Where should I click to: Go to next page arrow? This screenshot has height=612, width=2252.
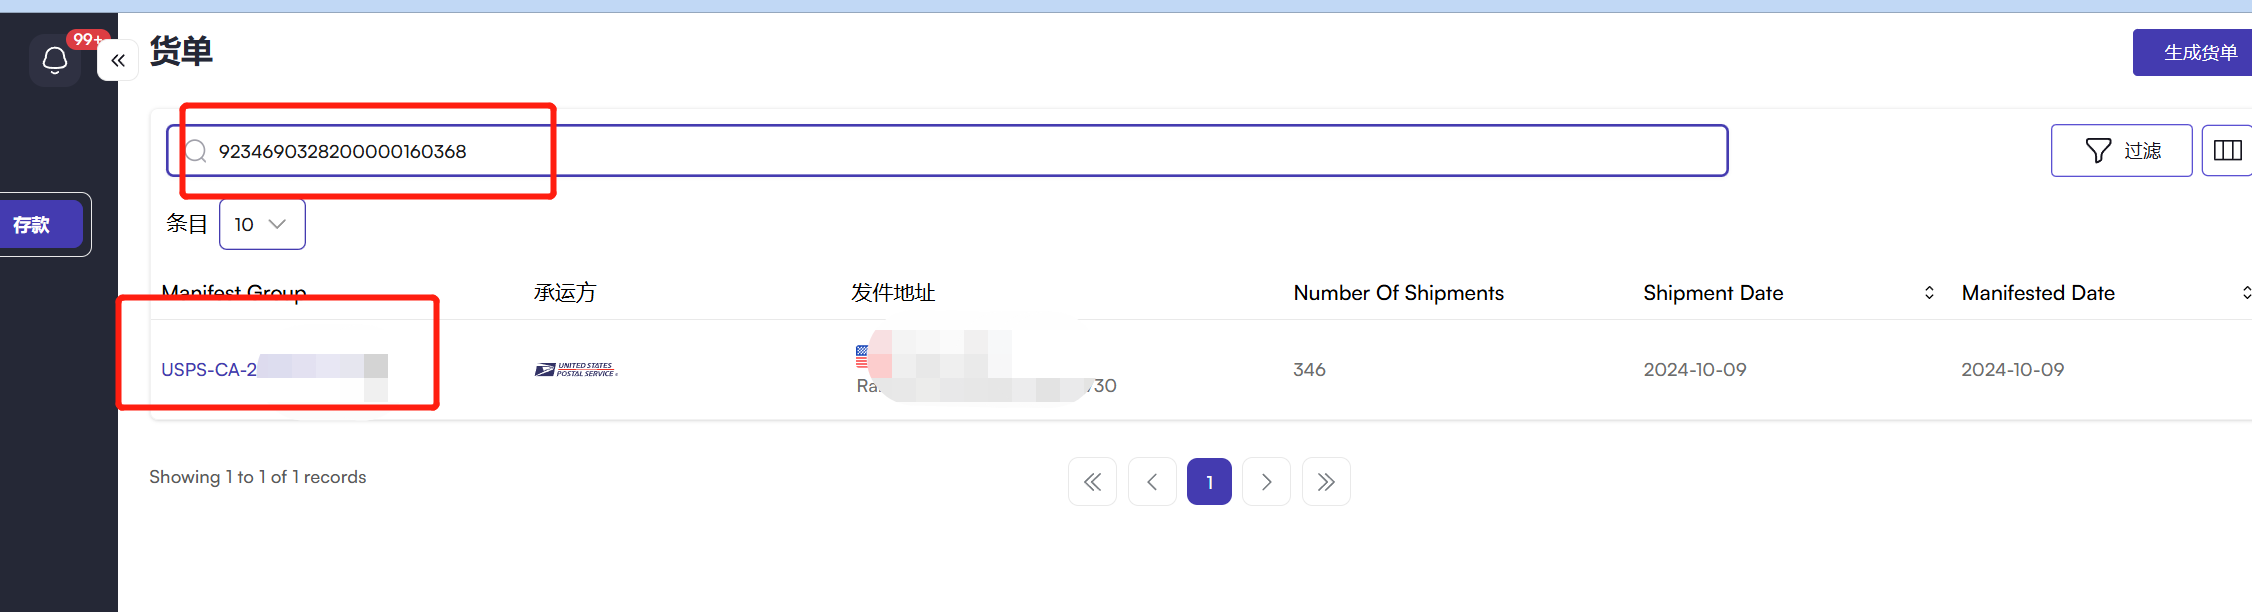[1266, 482]
